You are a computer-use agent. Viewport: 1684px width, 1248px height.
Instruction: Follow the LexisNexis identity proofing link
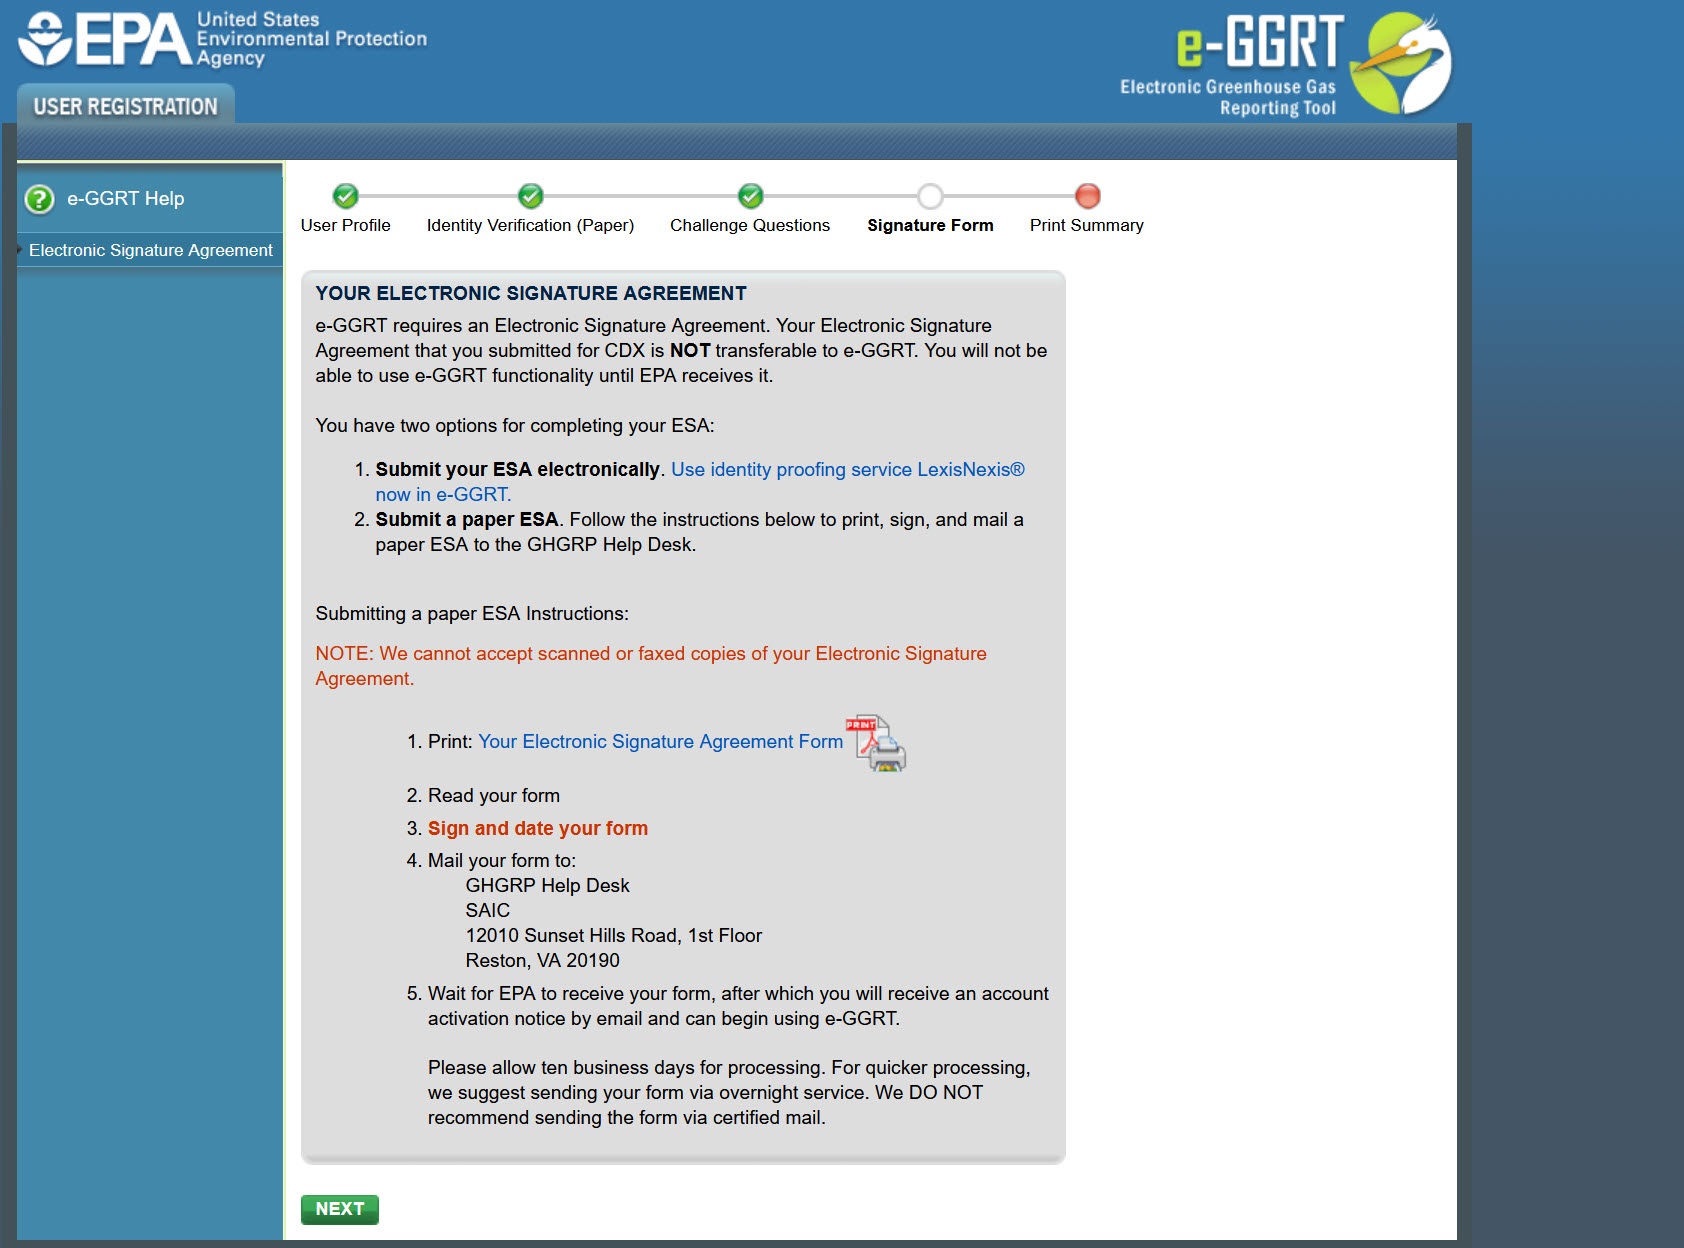pos(847,470)
